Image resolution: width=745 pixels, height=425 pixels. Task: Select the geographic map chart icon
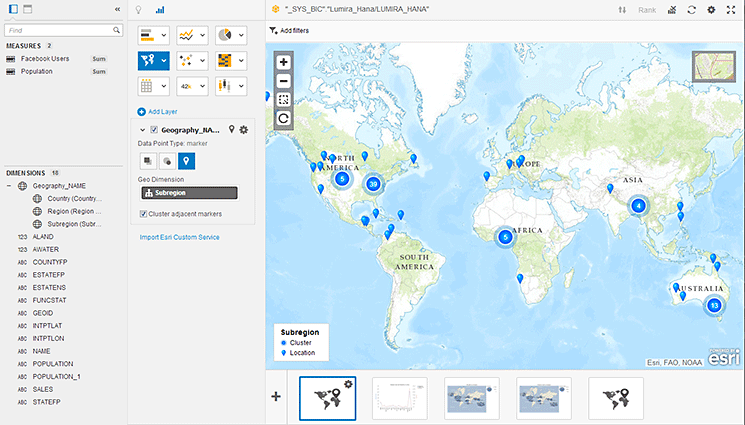point(148,60)
